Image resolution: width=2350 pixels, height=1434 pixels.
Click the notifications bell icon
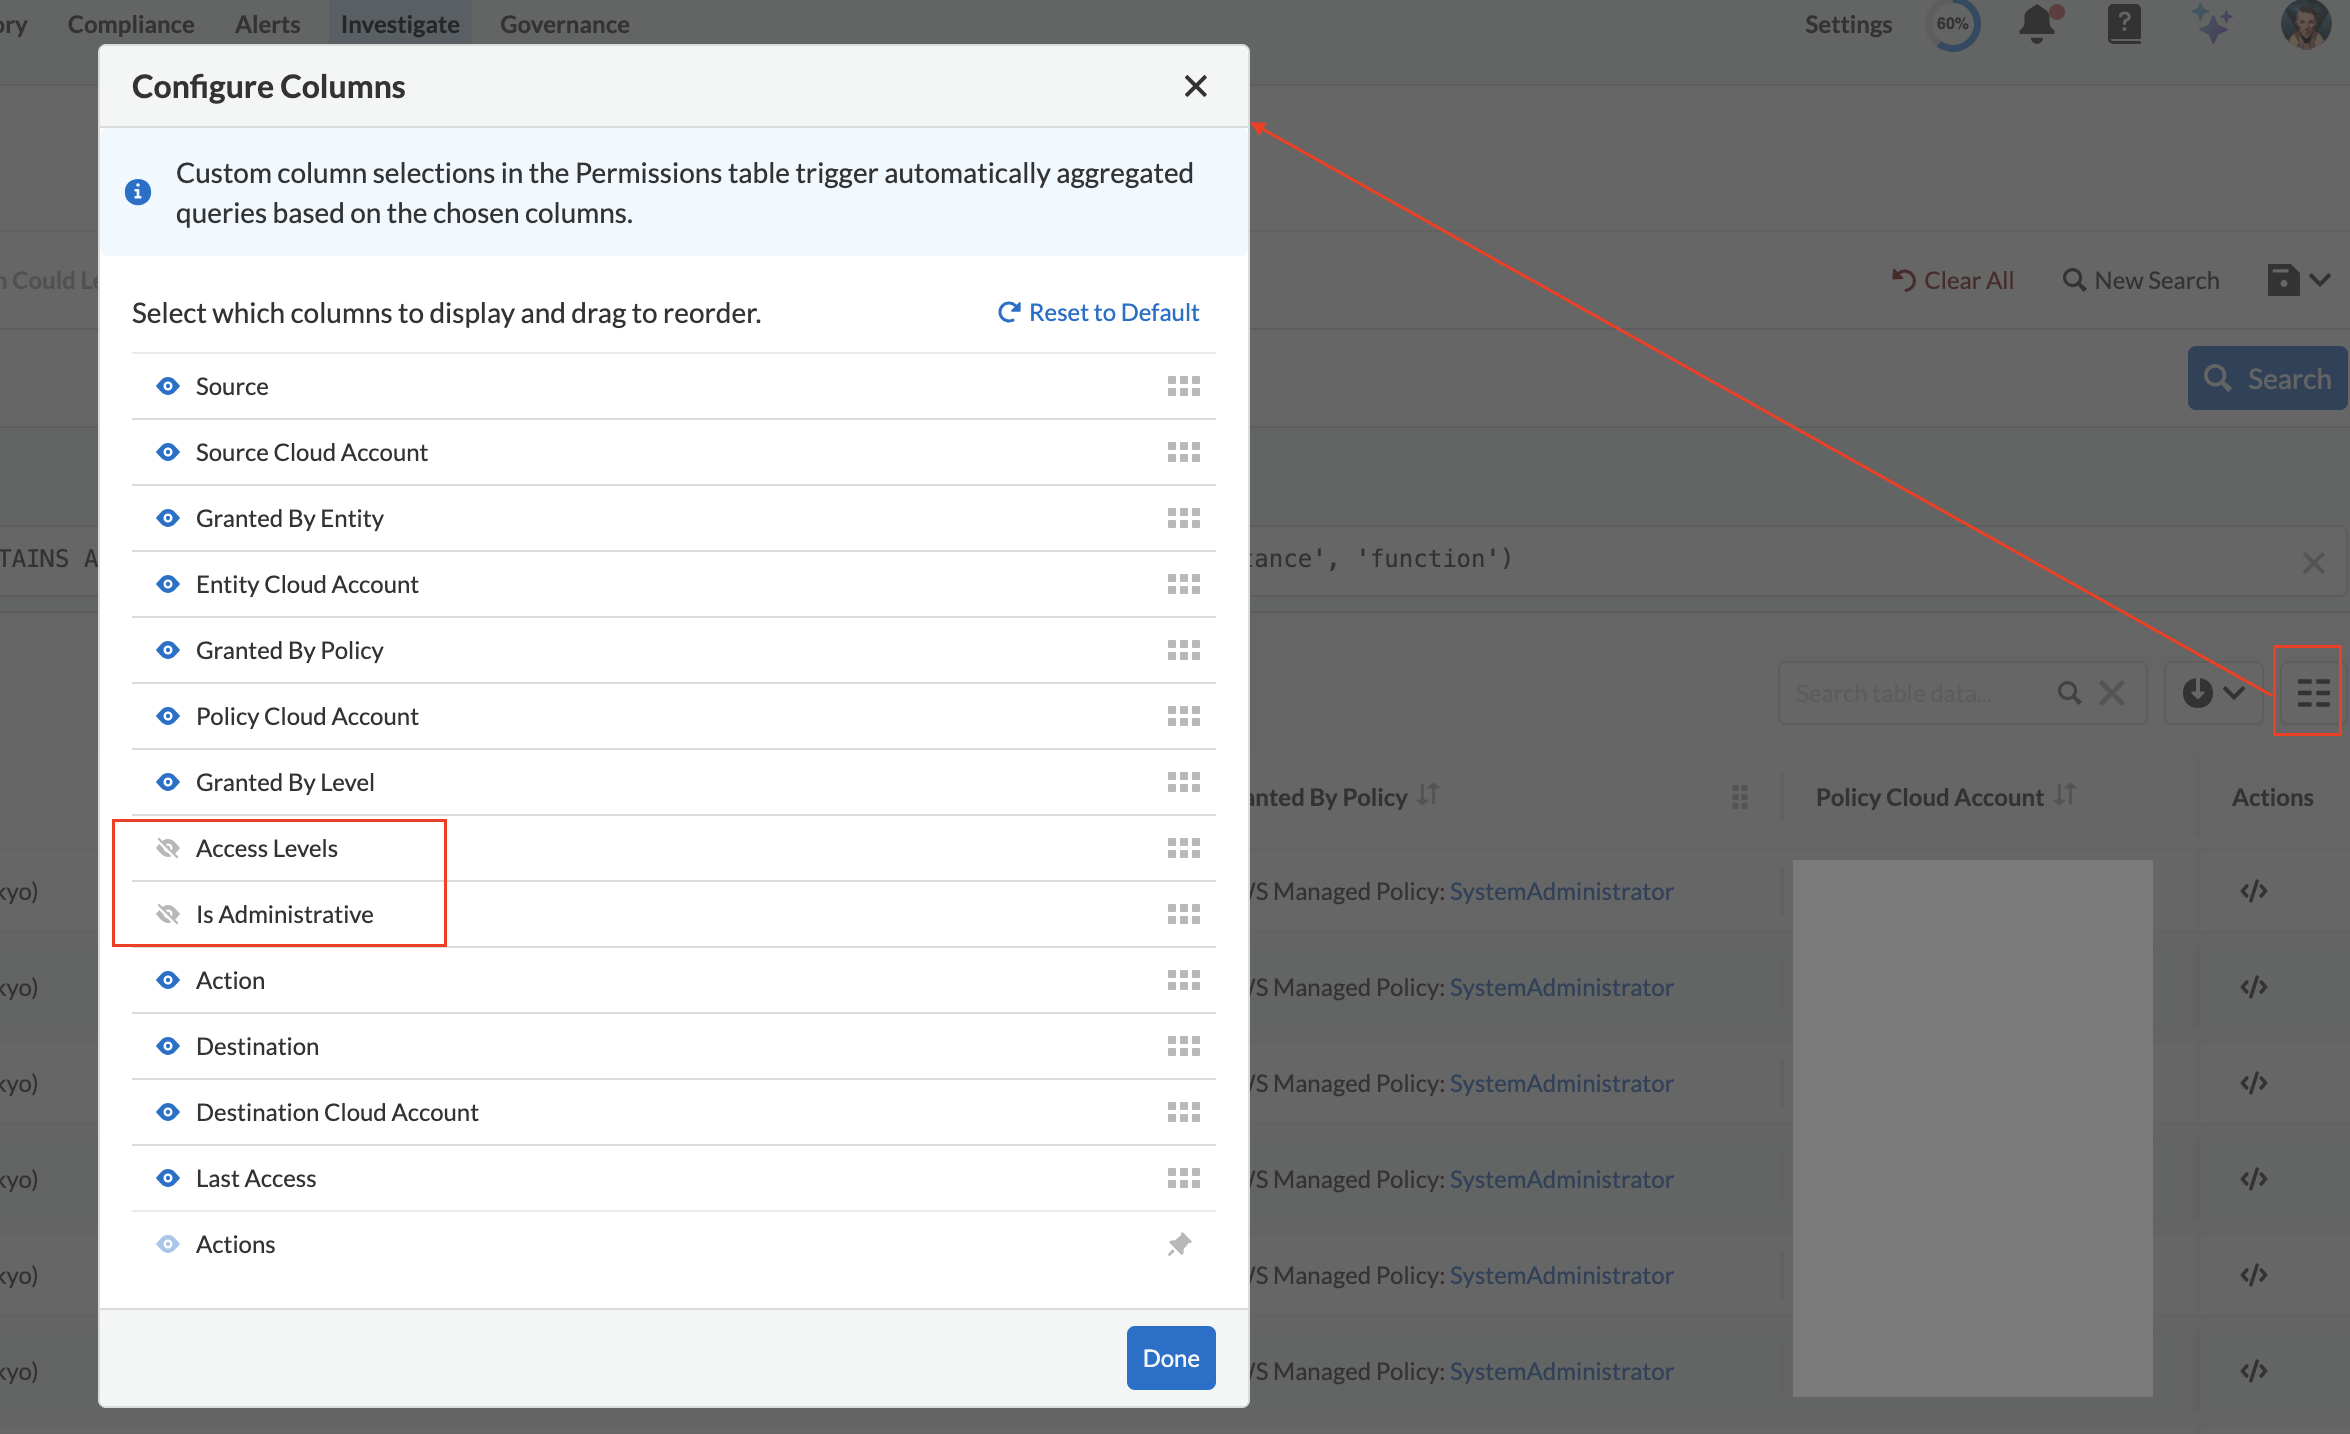click(2037, 24)
